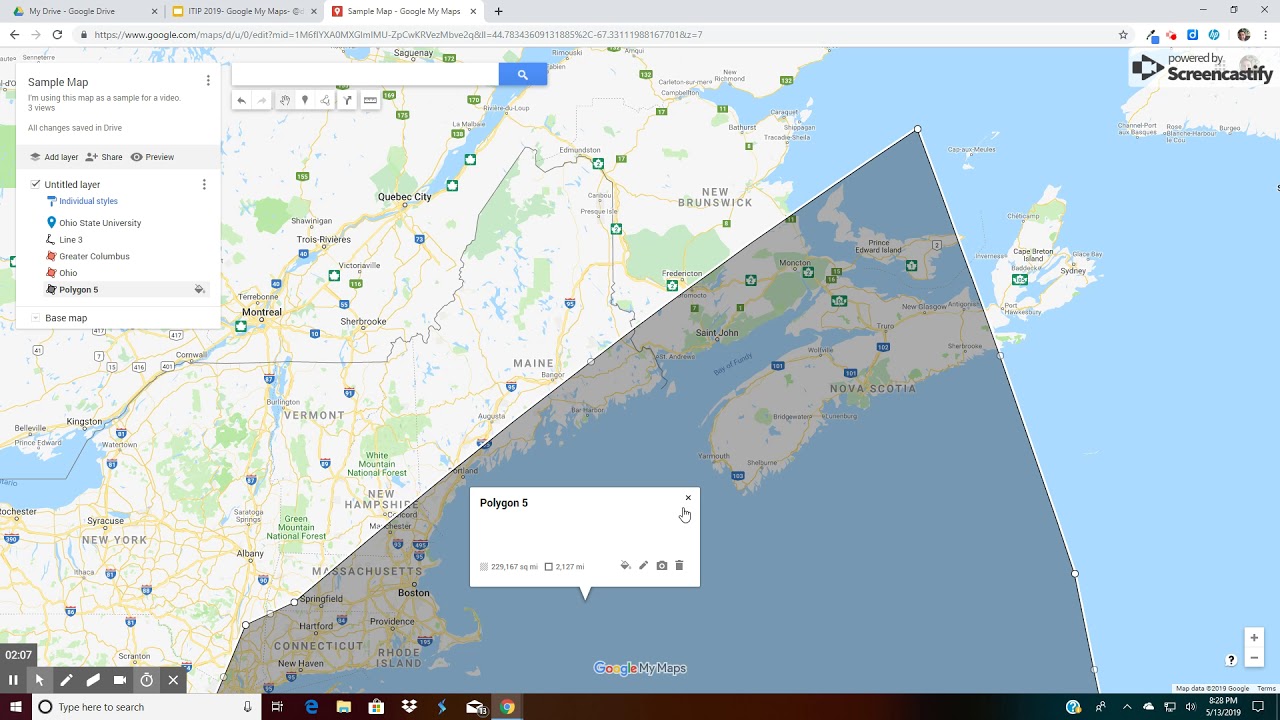The image size is (1280, 720).
Task: Click the 229,167 sq mi area value
Action: pos(514,567)
